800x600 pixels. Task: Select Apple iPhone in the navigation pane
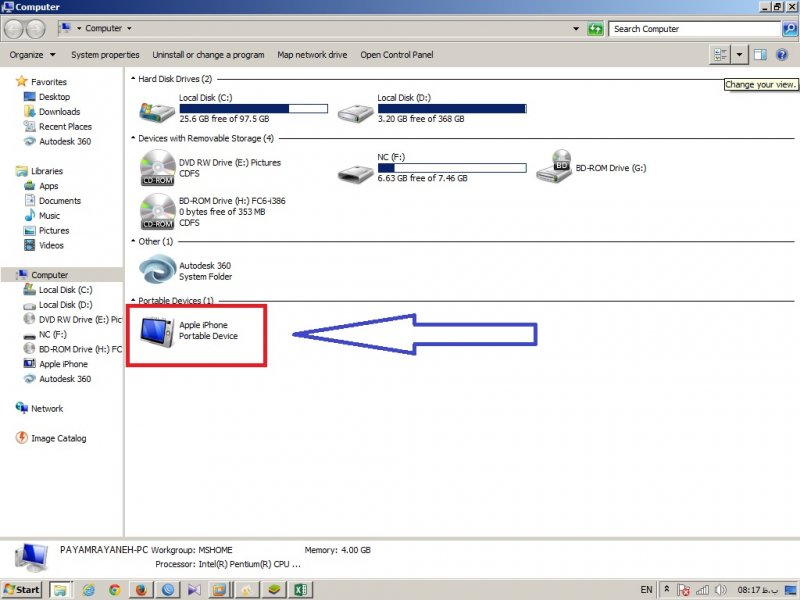pyautogui.click(x=63, y=364)
